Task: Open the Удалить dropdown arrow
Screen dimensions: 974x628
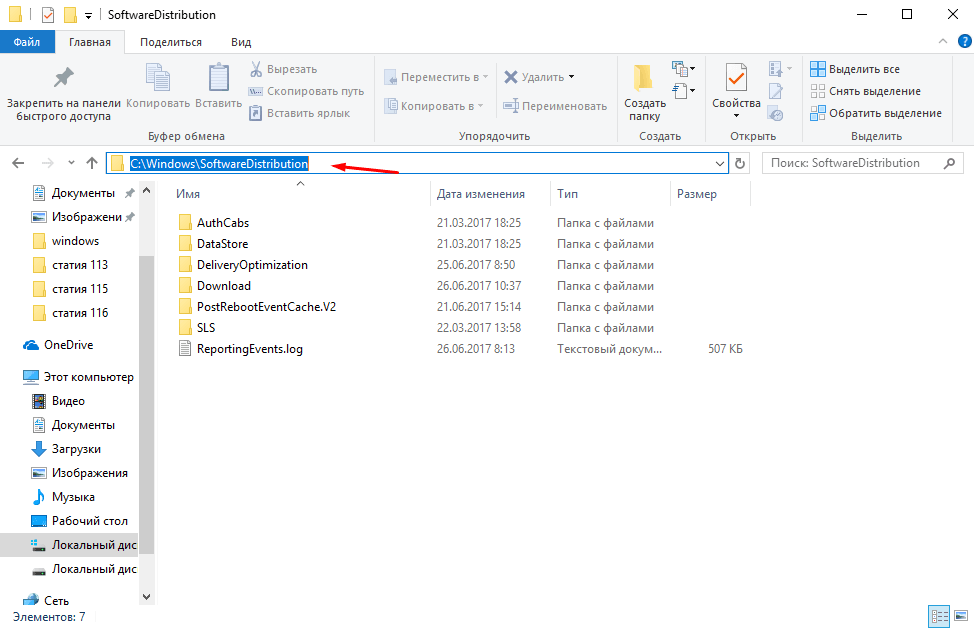Action: tap(571, 77)
